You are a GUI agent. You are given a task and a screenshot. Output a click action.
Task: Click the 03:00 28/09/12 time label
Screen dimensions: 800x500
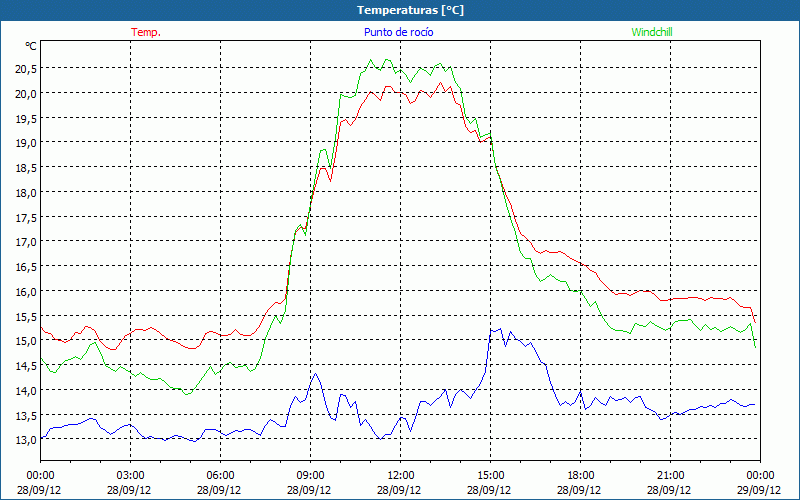[x=129, y=483]
